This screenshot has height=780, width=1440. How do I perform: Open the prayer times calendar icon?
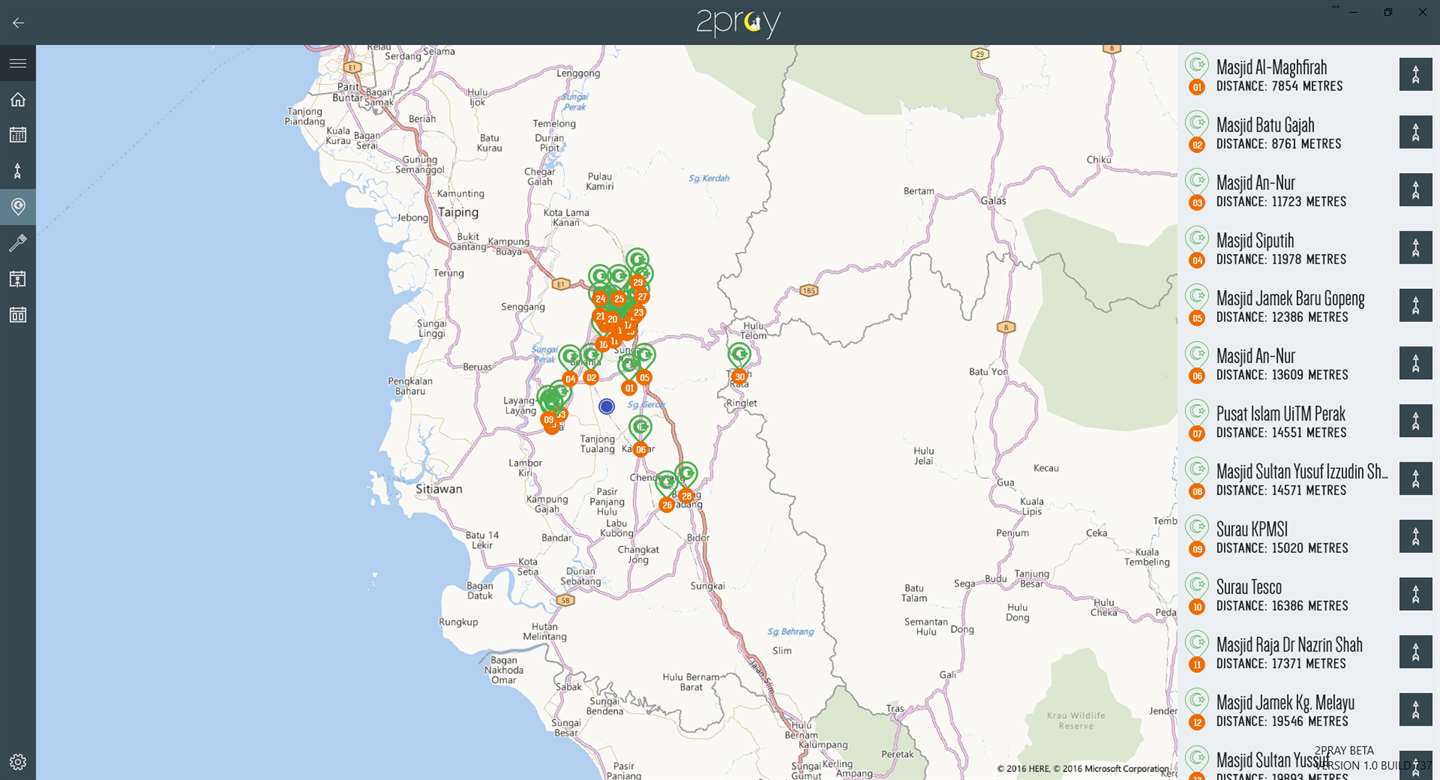tap(18, 135)
